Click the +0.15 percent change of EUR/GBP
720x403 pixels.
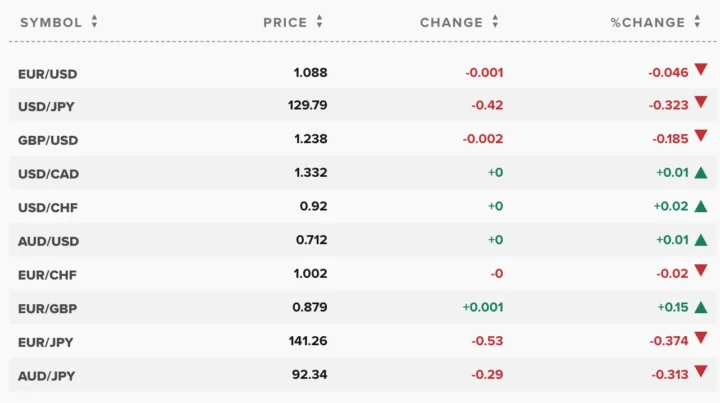[673, 307]
